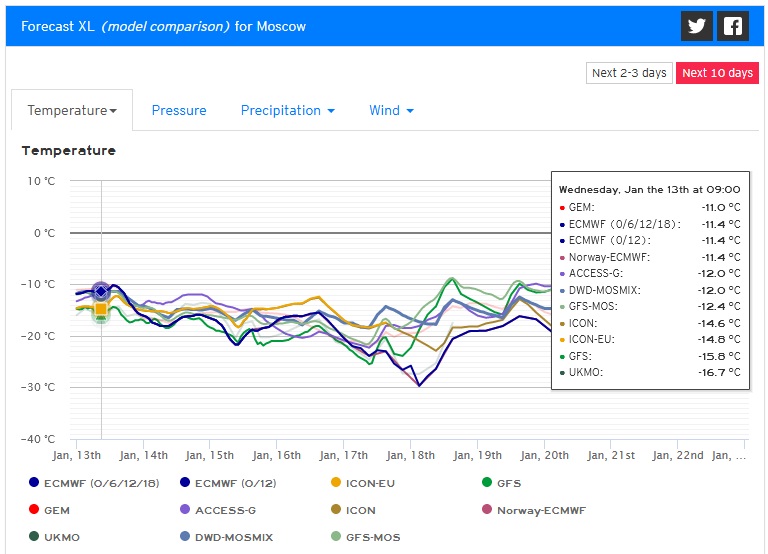This screenshot has width=768, height=554.
Task: Share forecast via Facebook icon
Action: [x=733, y=26]
